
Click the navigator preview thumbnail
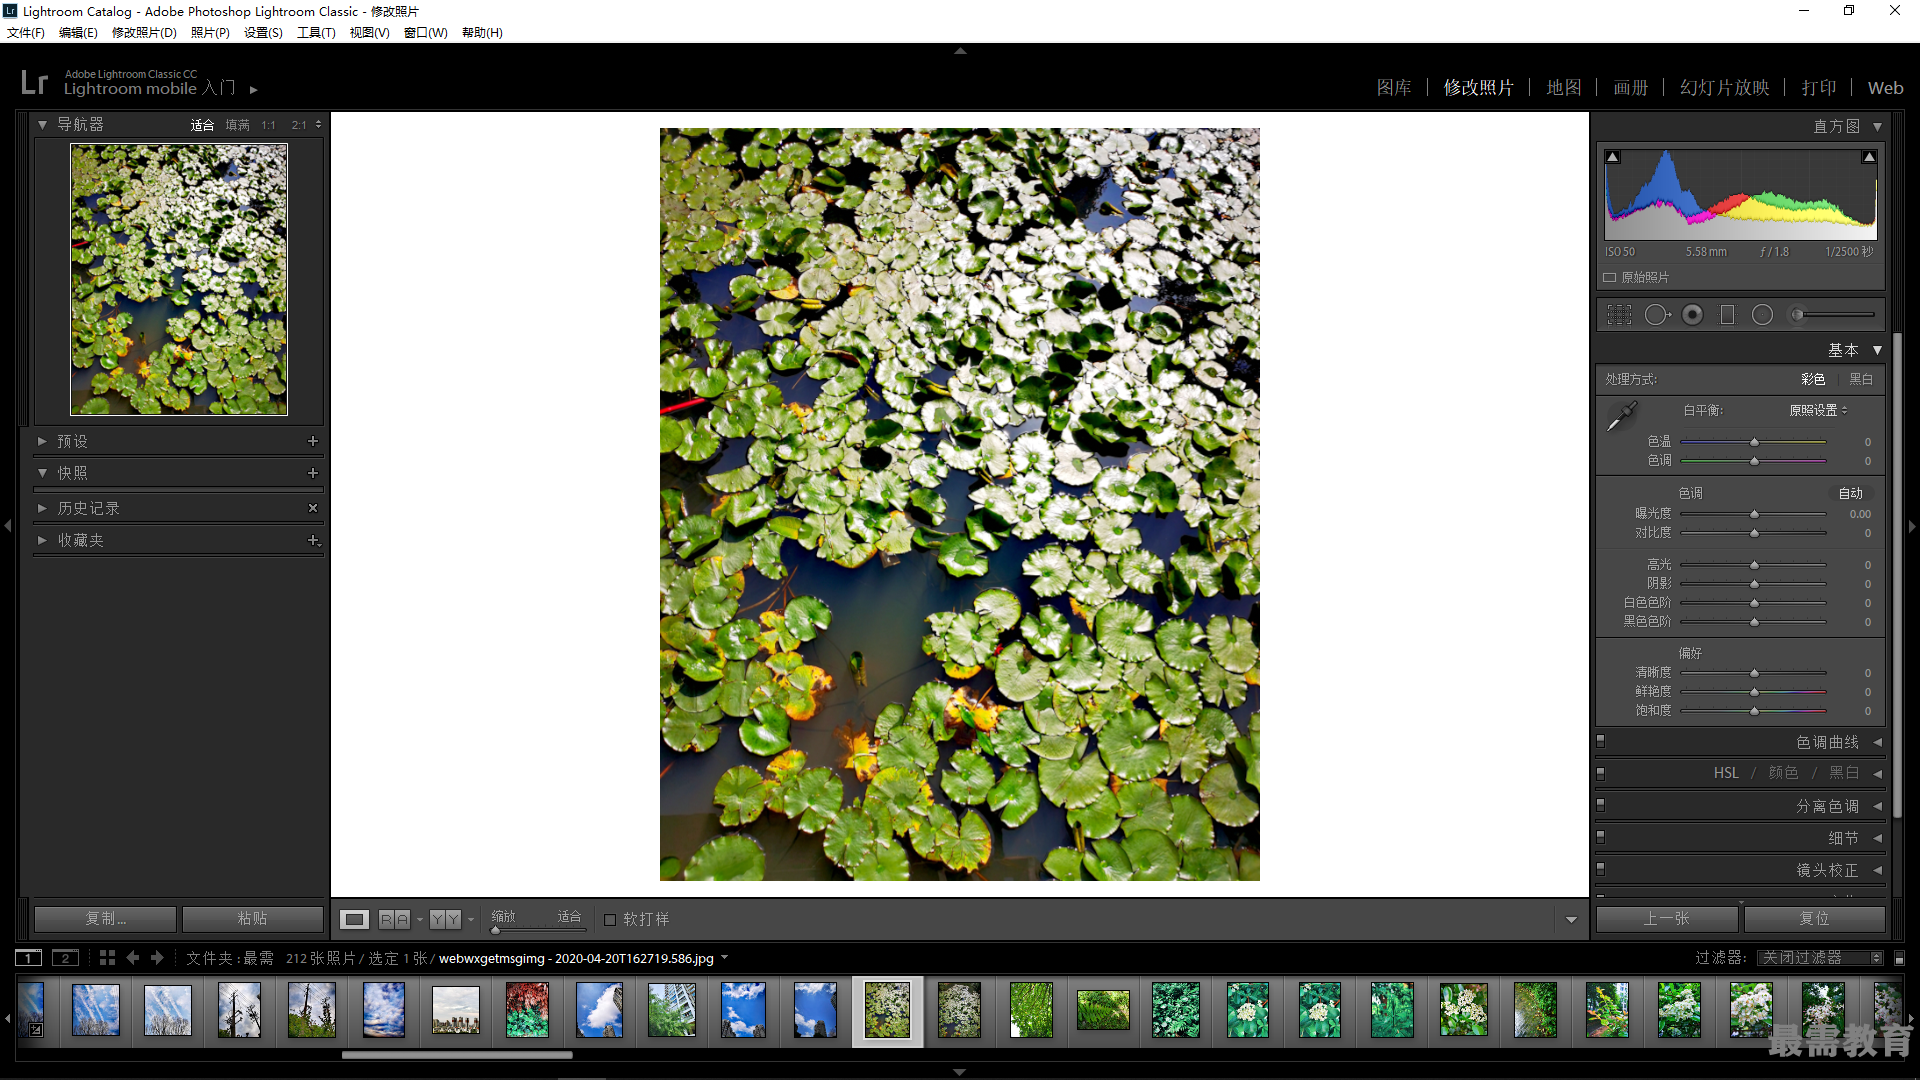(179, 279)
